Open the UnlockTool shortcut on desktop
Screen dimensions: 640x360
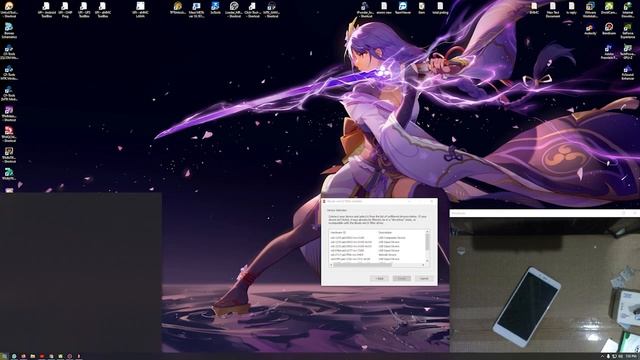pos(9,9)
